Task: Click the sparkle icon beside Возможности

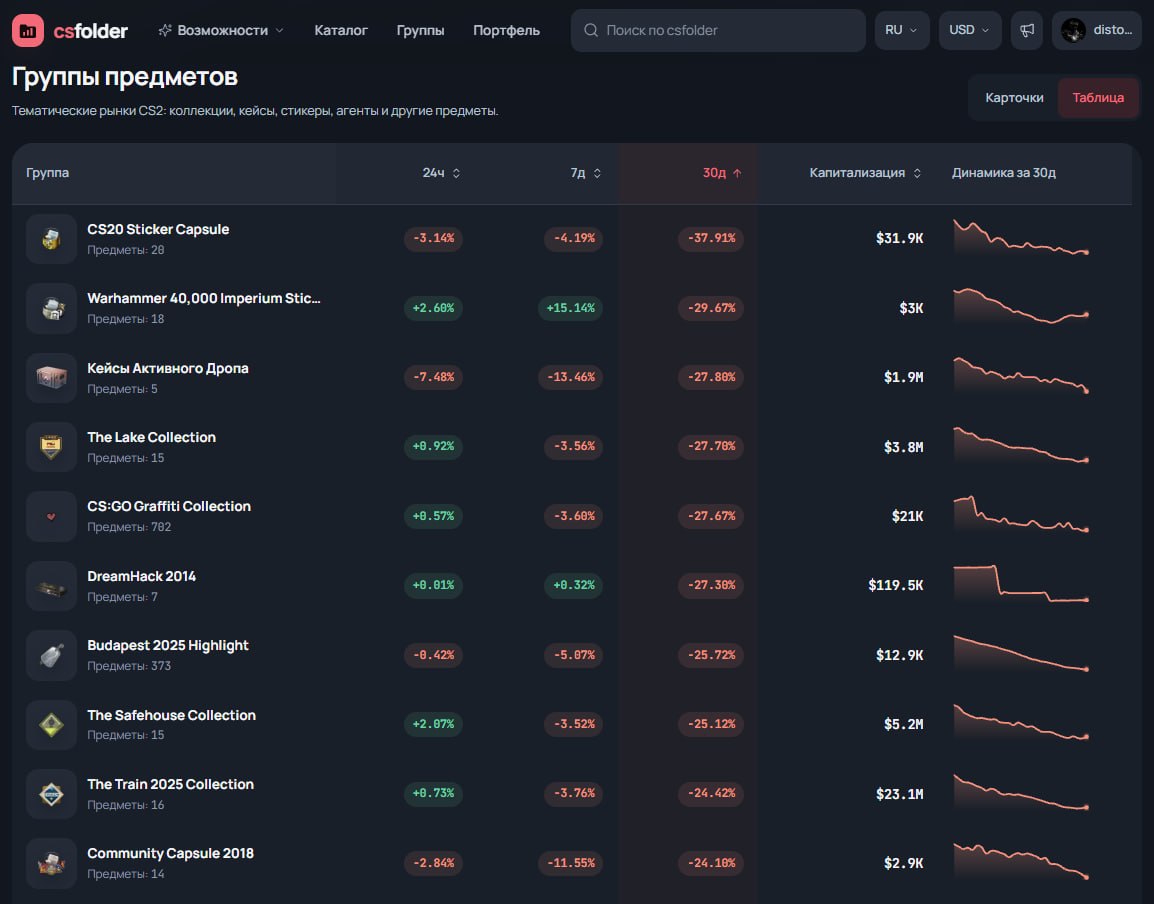Action: pyautogui.click(x=166, y=30)
